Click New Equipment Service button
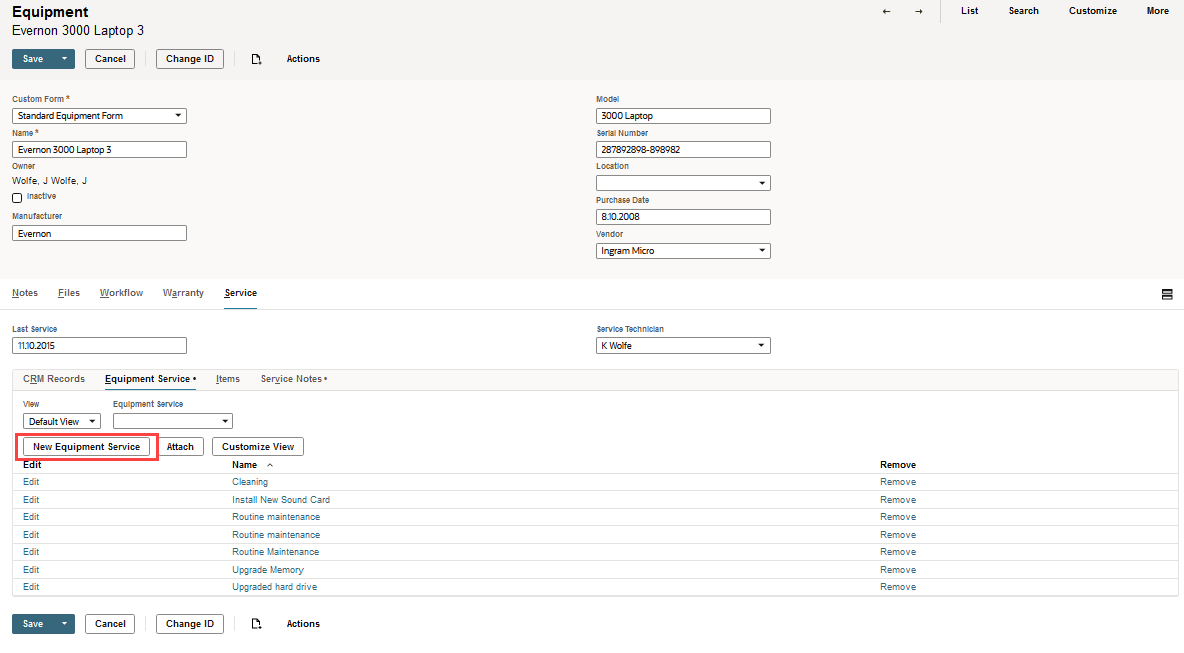 (86, 447)
